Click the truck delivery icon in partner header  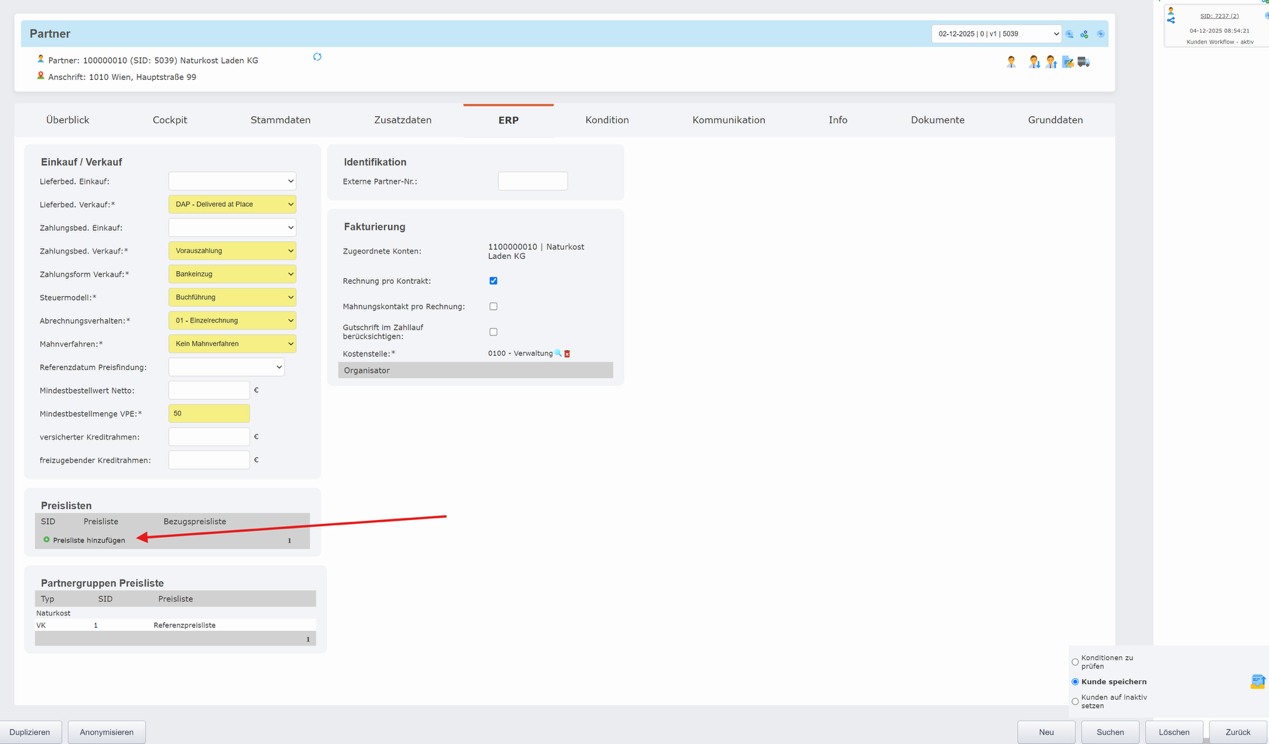pyautogui.click(x=1084, y=62)
